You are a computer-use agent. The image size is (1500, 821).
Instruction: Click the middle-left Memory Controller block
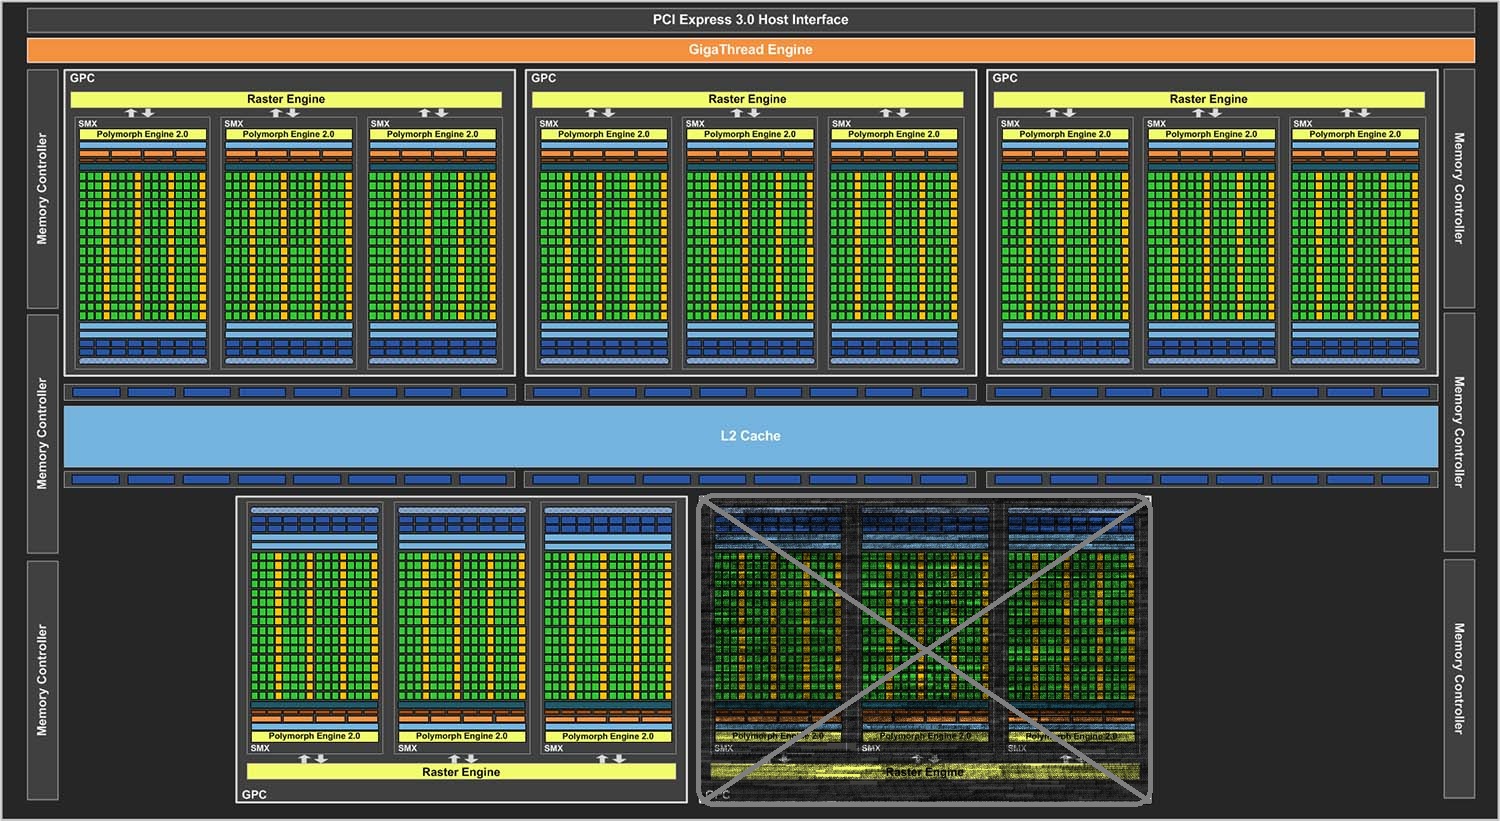click(42, 433)
